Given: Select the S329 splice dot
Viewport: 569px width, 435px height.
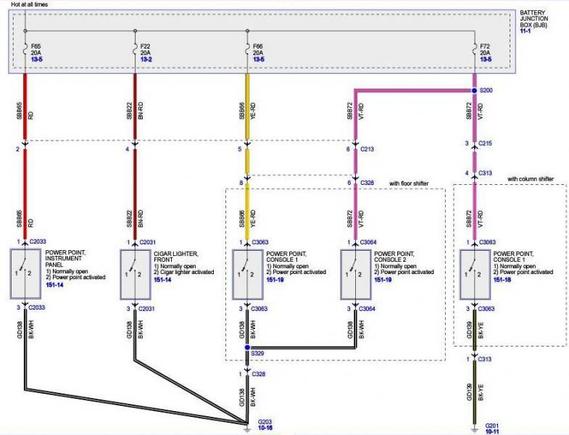Looking at the screenshot, I should 247,347.
